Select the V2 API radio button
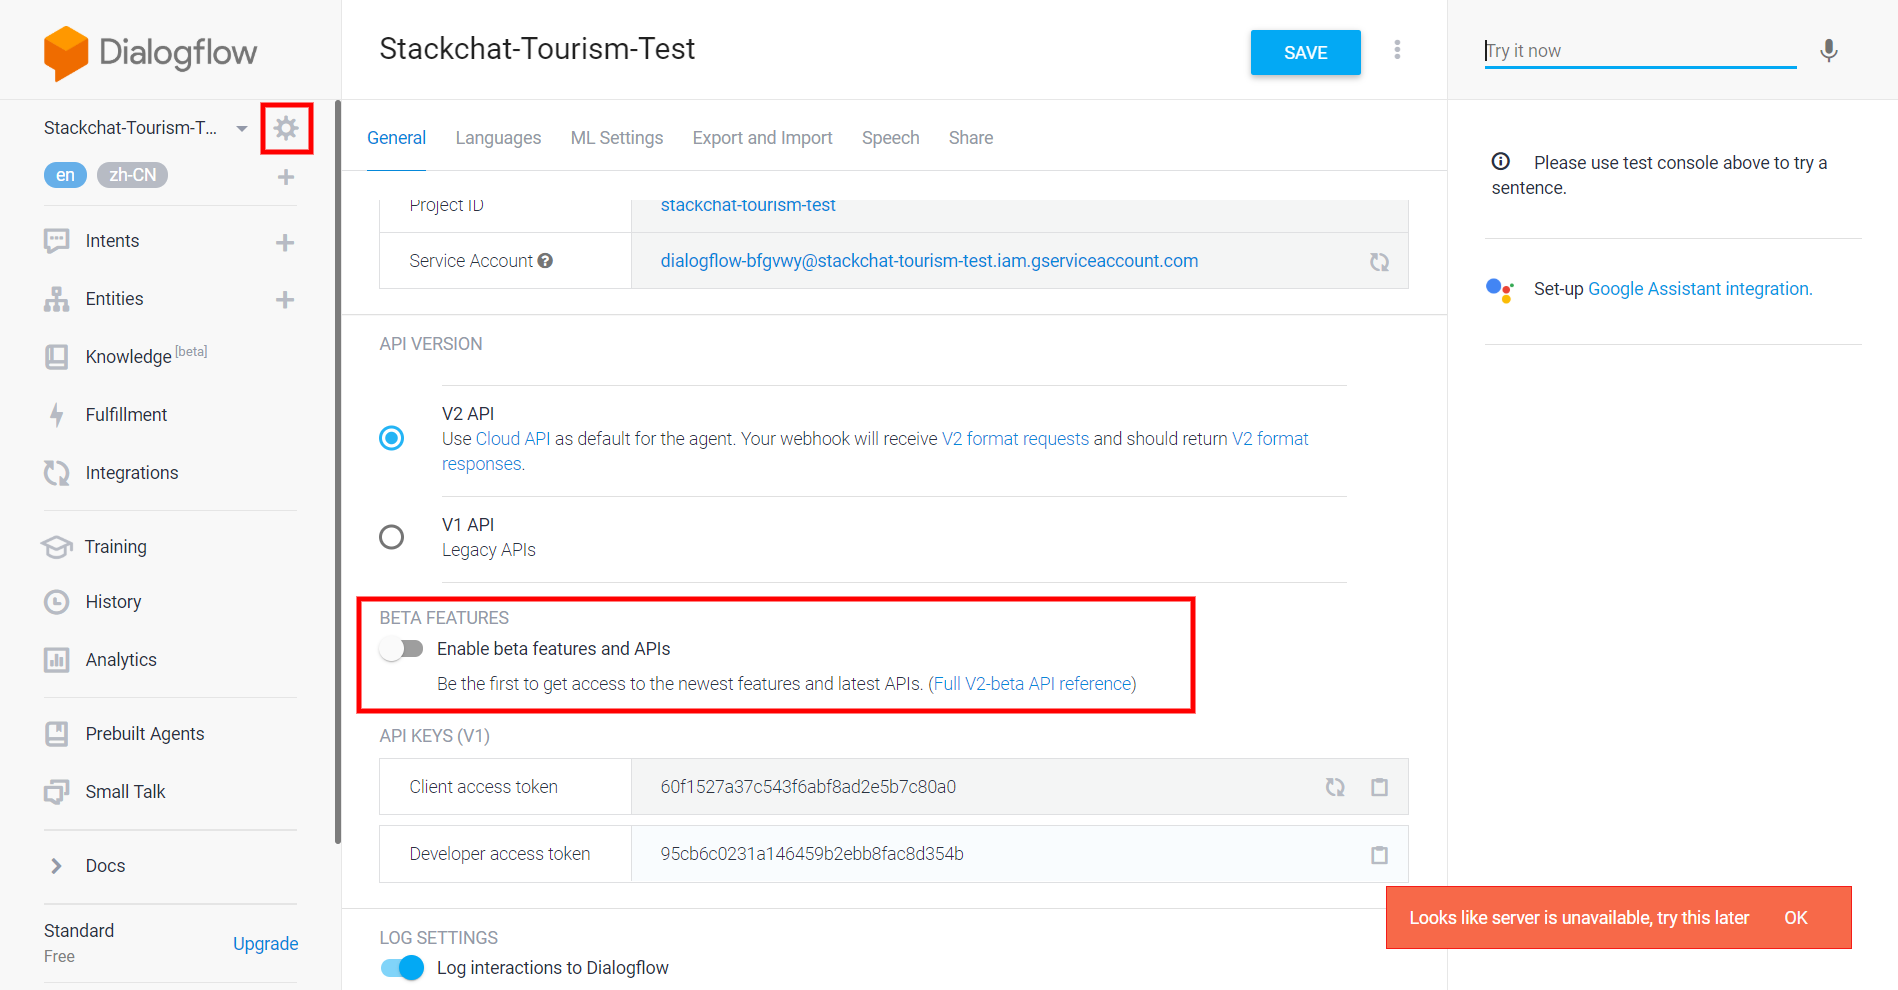Screen dimensions: 1898x990 pyautogui.click(x=392, y=438)
